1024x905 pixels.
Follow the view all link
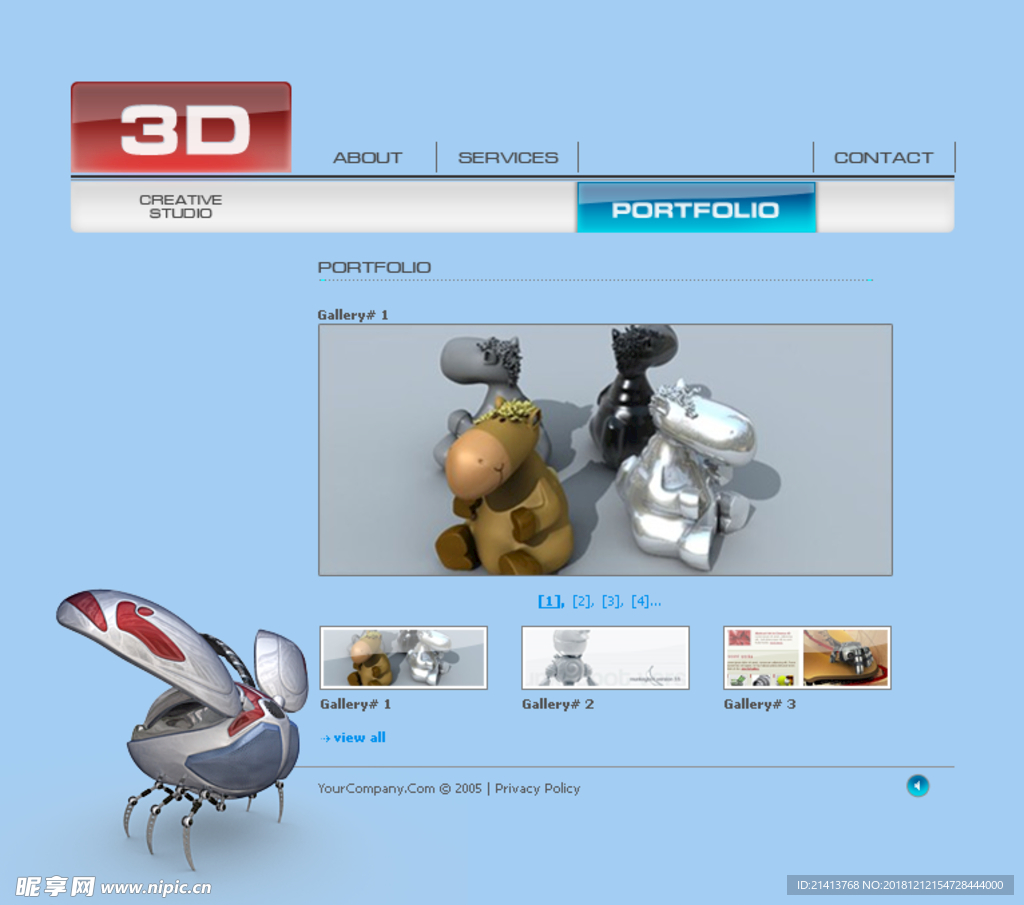point(359,738)
